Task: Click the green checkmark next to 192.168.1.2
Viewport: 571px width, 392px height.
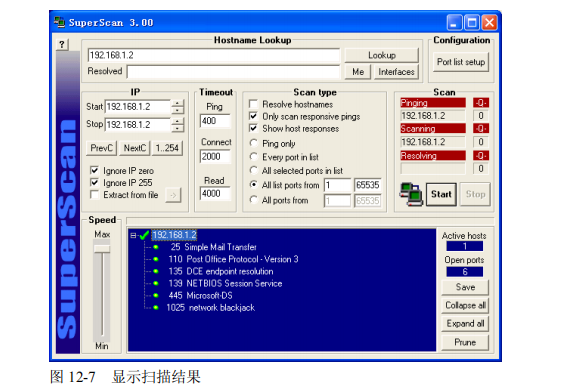Action: (x=144, y=235)
